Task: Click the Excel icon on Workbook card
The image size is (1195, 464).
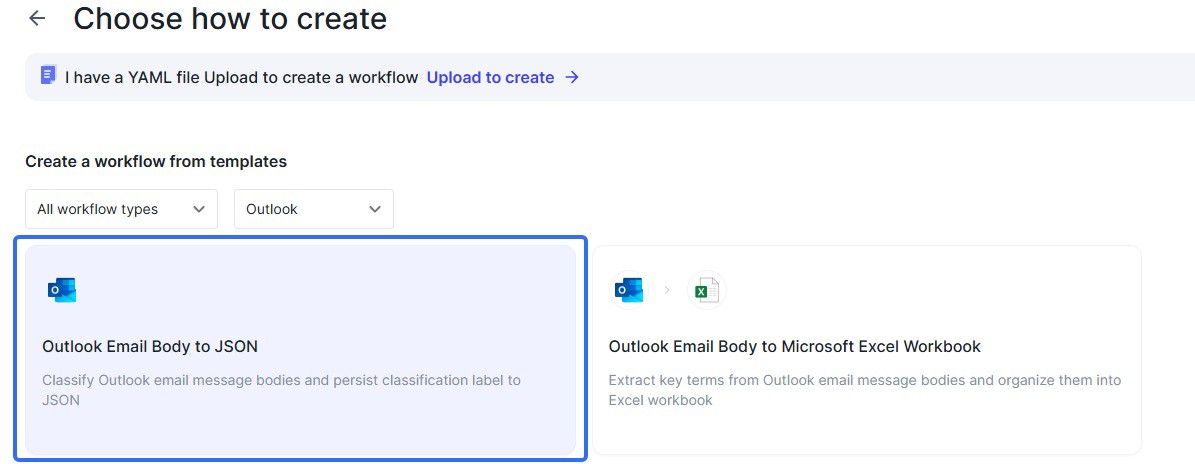Action: tap(706, 290)
